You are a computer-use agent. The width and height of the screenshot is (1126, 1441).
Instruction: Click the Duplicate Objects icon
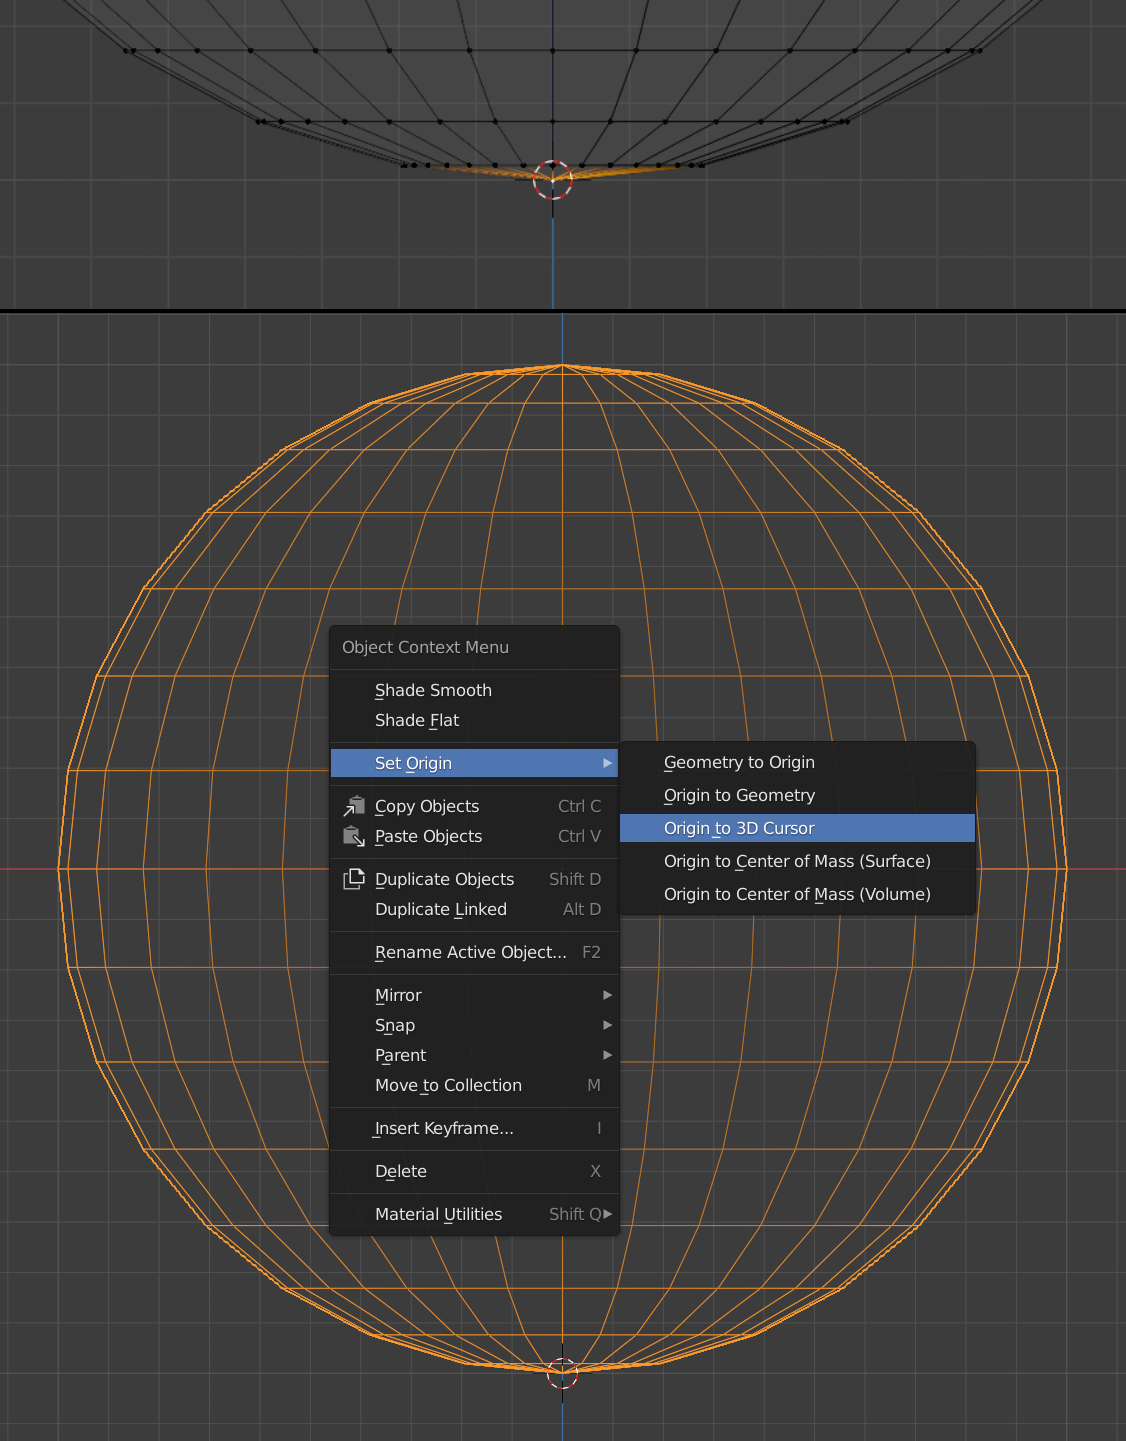click(354, 879)
